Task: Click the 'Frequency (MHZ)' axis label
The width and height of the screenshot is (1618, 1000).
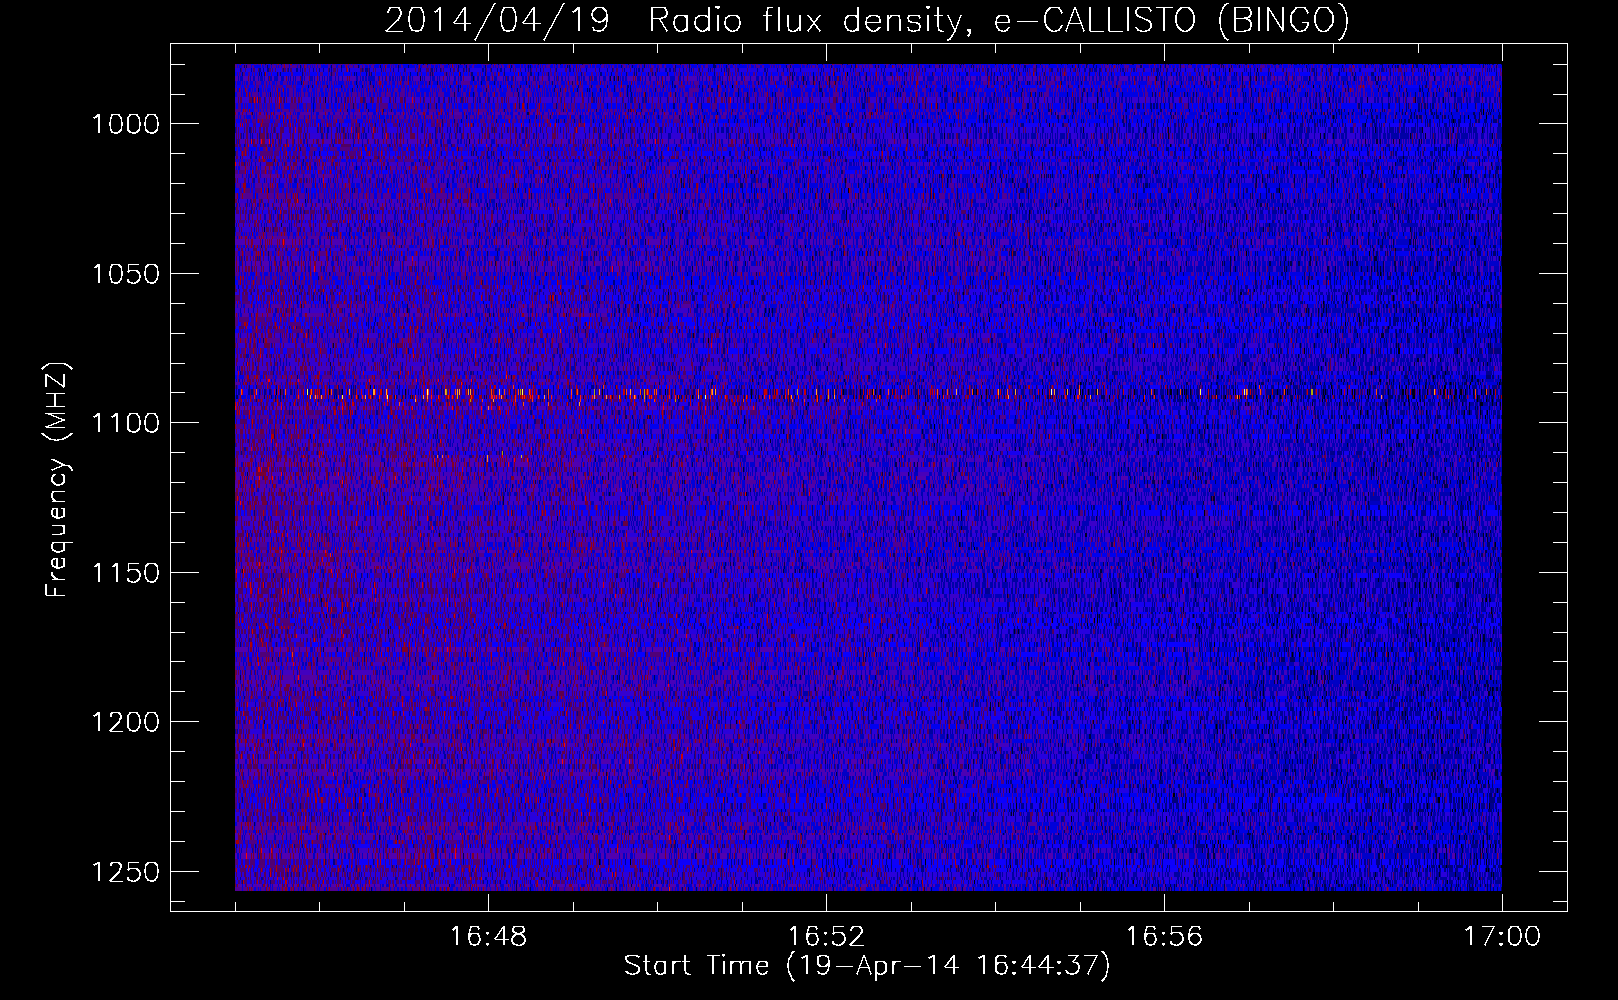Action: tap(57, 480)
